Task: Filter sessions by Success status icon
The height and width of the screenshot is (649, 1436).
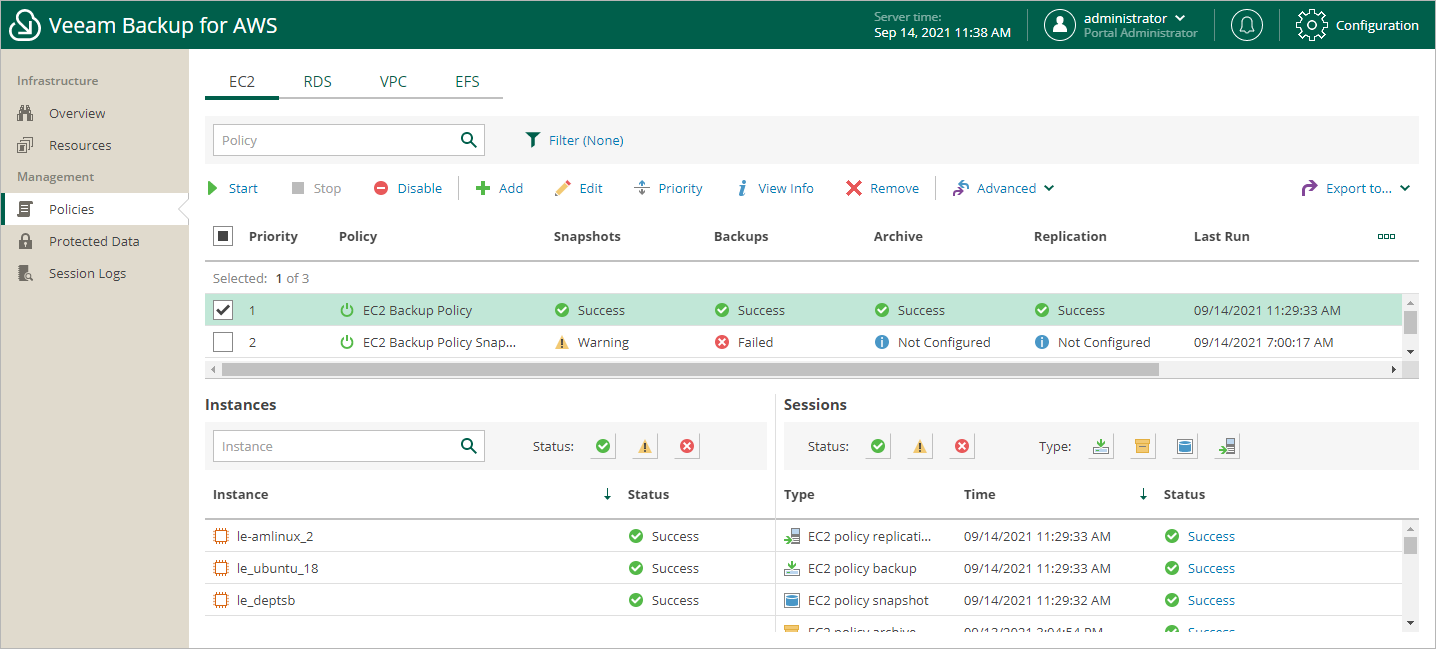Action: pos(878,446)
